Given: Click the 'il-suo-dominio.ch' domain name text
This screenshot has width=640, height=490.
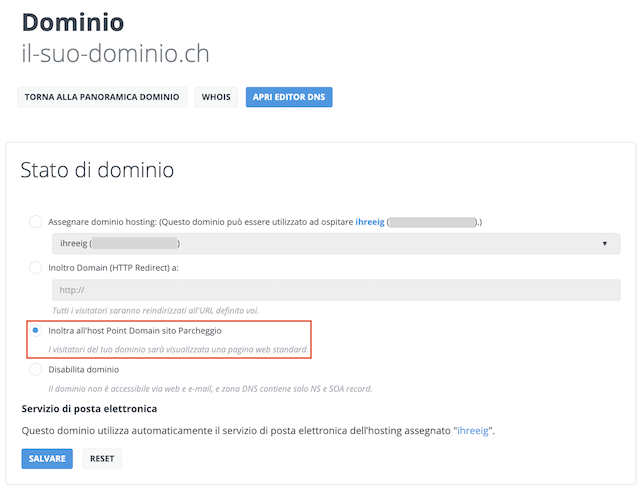Looking at the screenshot, I should coord(116,53).
